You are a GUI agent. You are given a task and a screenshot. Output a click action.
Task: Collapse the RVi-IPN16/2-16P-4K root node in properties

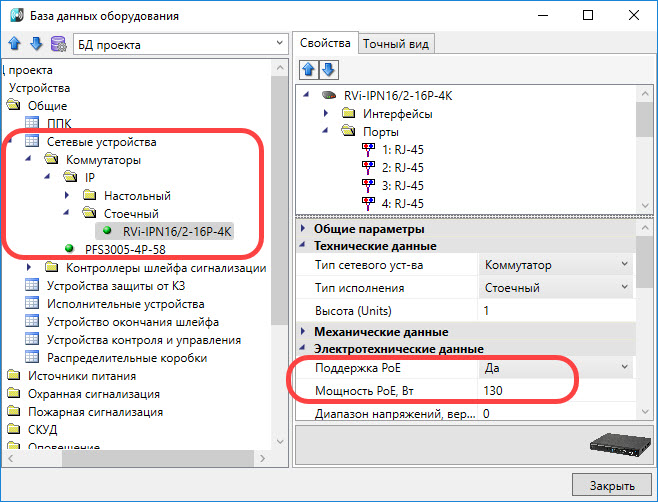tap(306, 94)
